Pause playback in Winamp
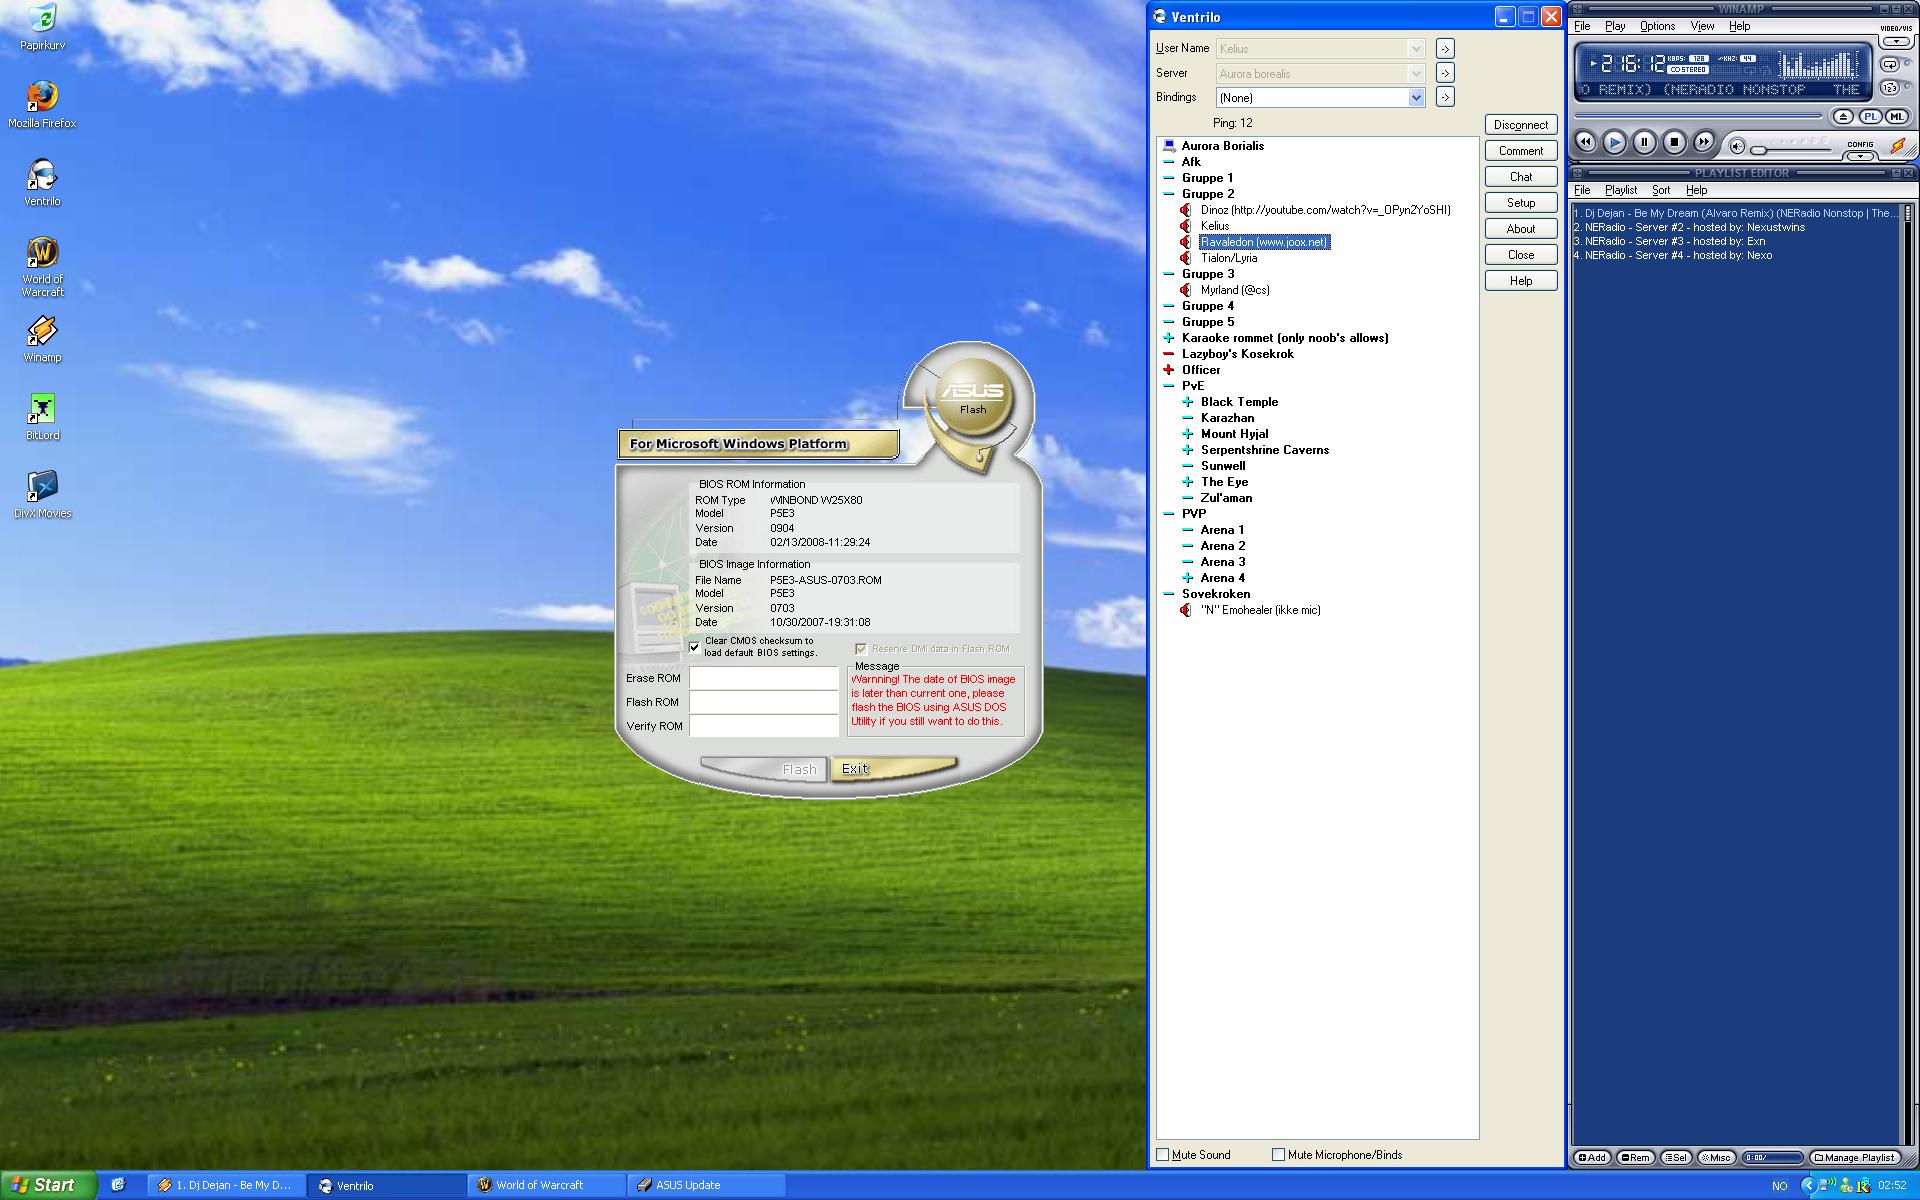 point(1644,142)
